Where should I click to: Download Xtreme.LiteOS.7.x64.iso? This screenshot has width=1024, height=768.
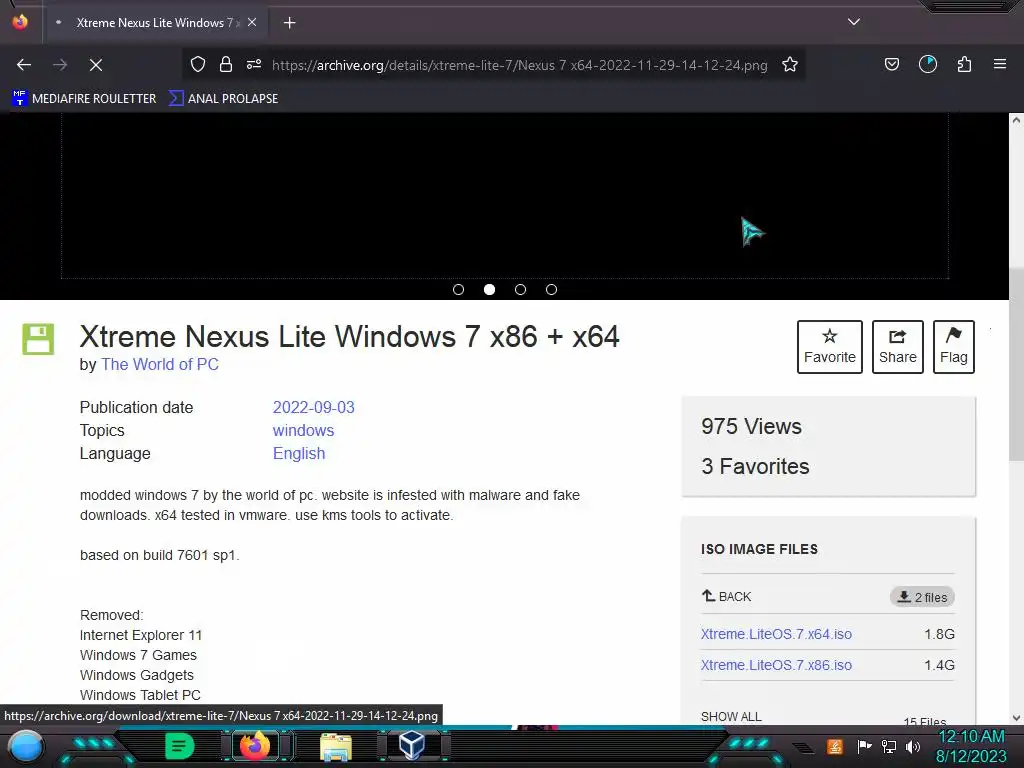[x=776, y=634]
